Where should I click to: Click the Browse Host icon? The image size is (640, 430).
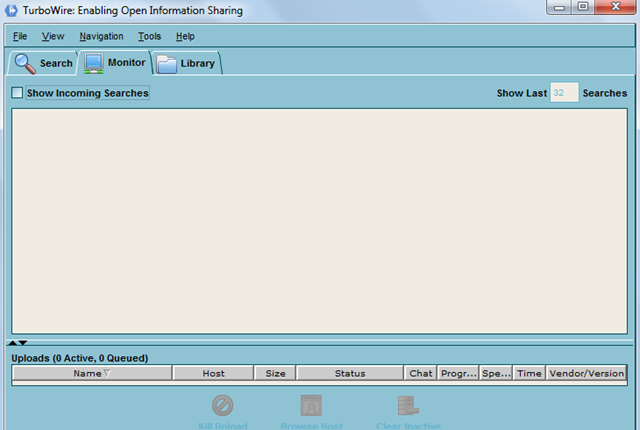click(311, 405)
